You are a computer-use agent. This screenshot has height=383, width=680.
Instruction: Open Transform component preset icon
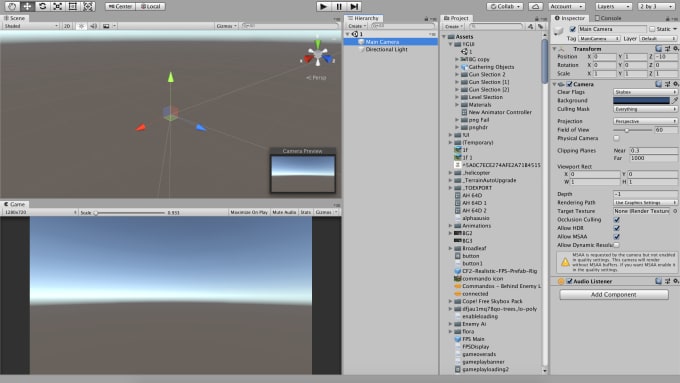[667, 49]
